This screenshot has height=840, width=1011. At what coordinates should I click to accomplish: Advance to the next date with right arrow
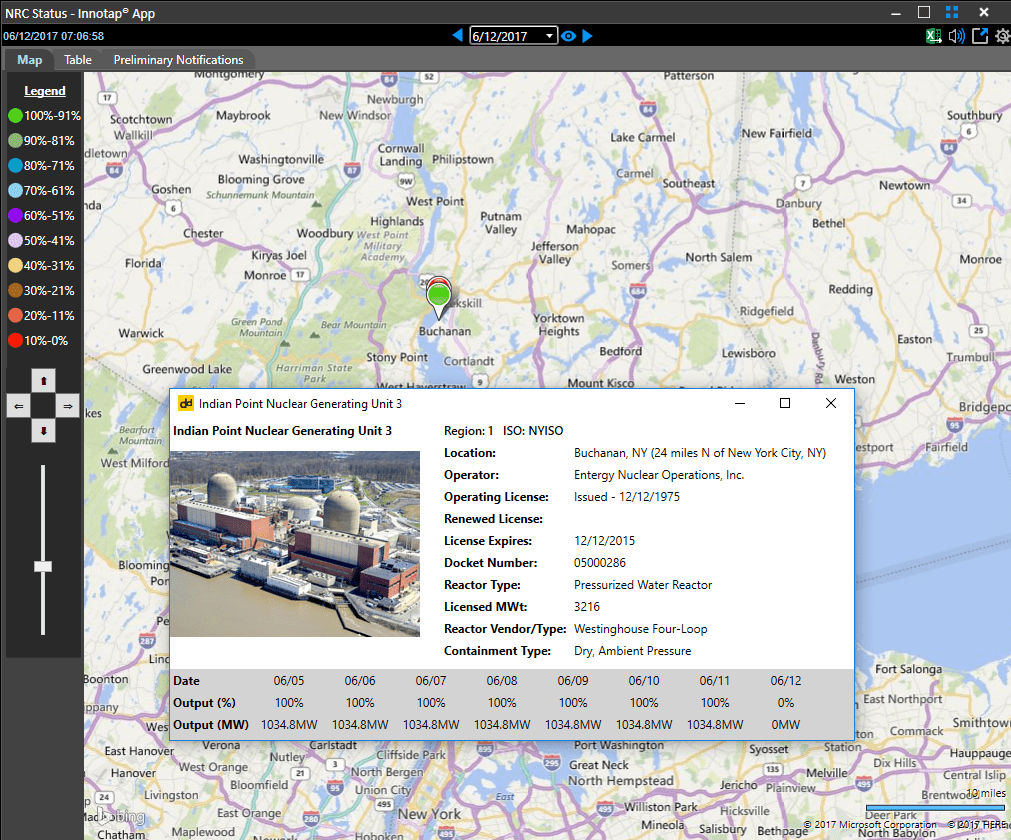point(587,35)
